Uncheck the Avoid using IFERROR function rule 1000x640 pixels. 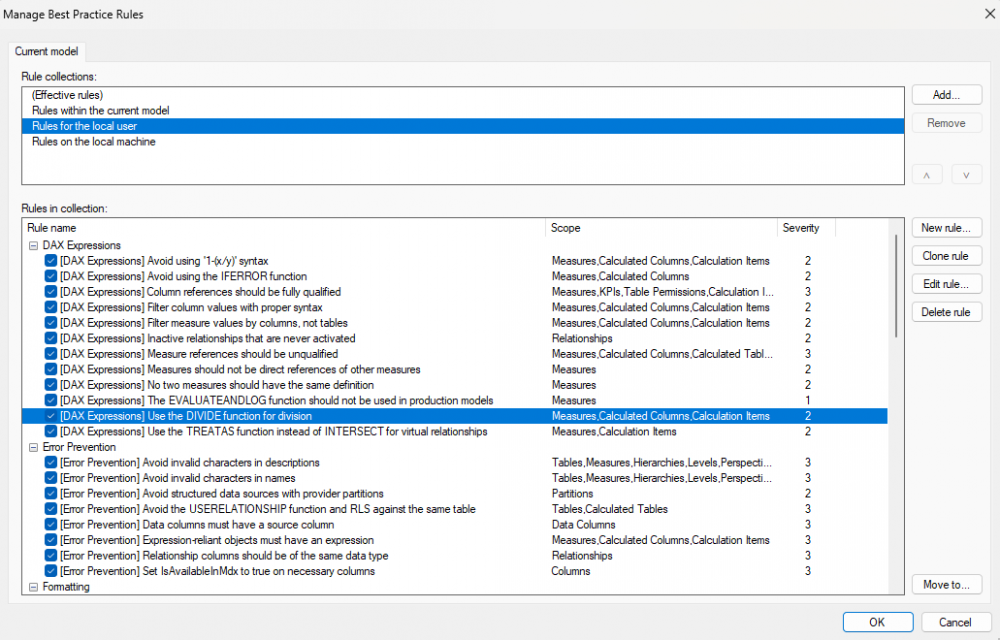(51, 276)
